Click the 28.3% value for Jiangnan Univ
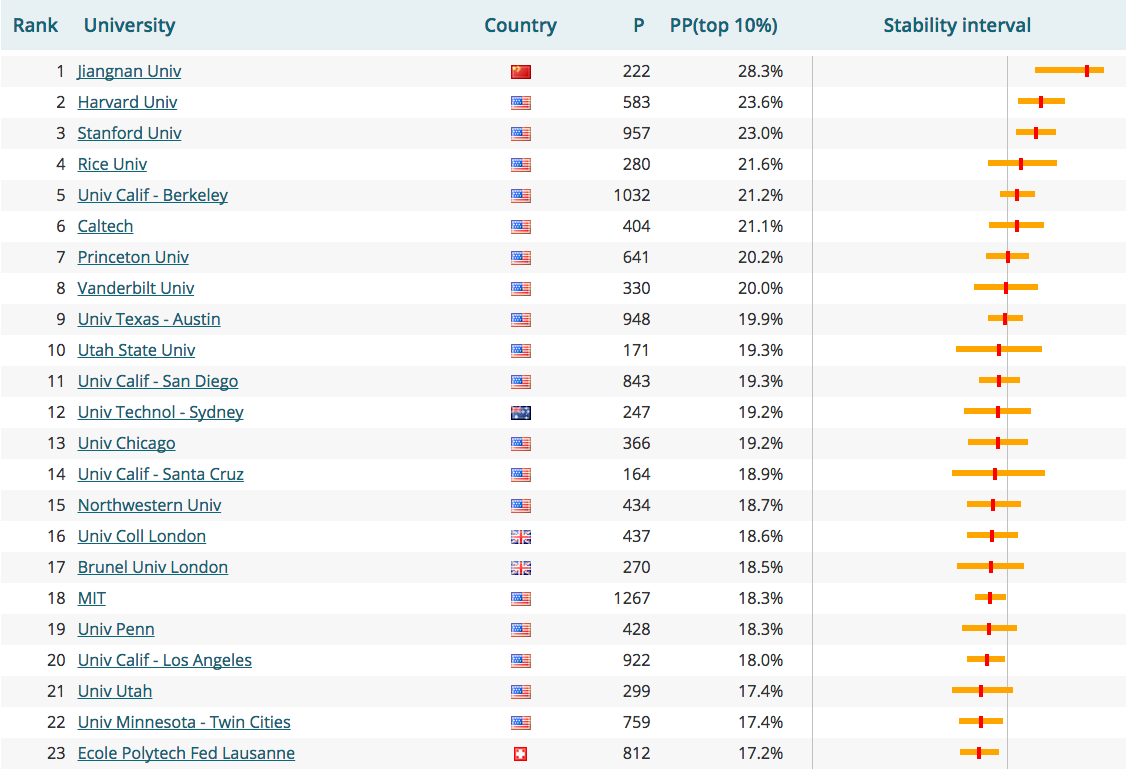 point(760,71)
